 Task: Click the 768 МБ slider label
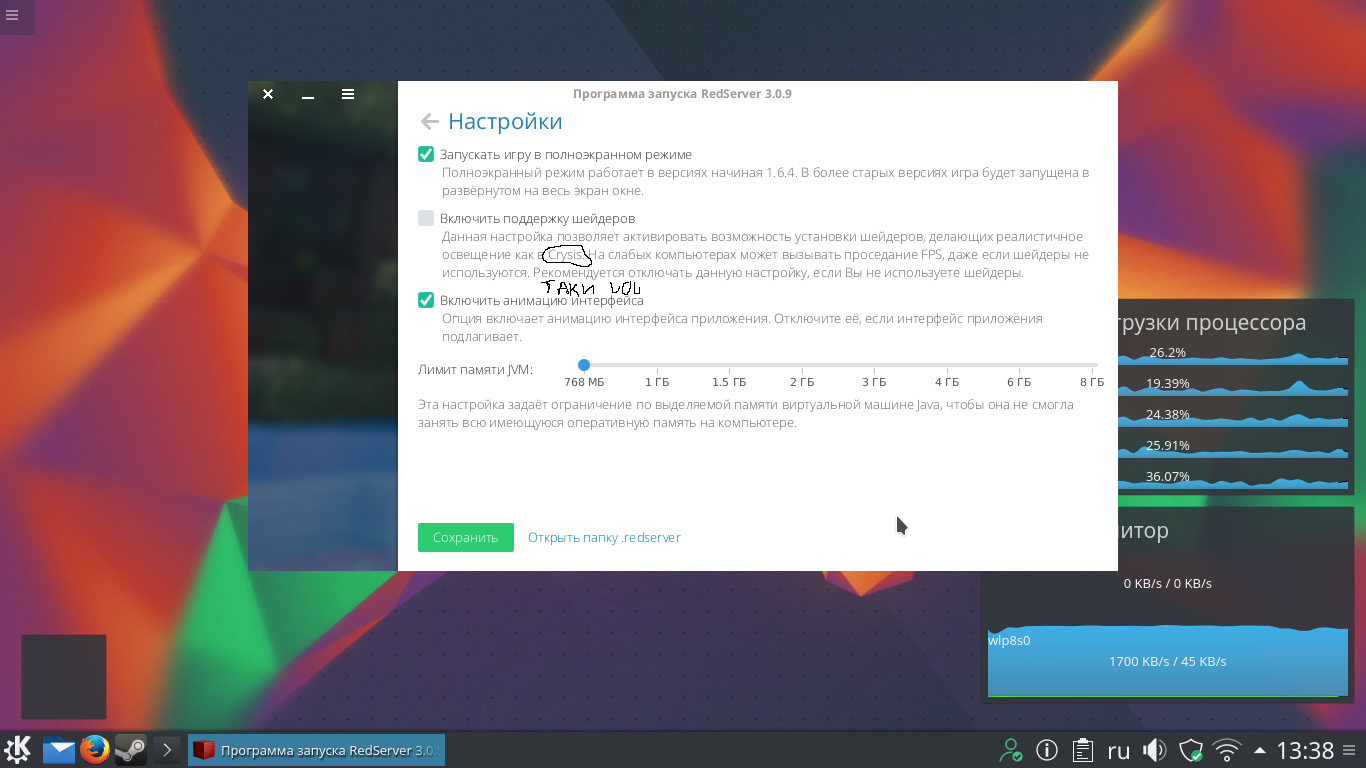pyautogui.click(x=584, y=382)
